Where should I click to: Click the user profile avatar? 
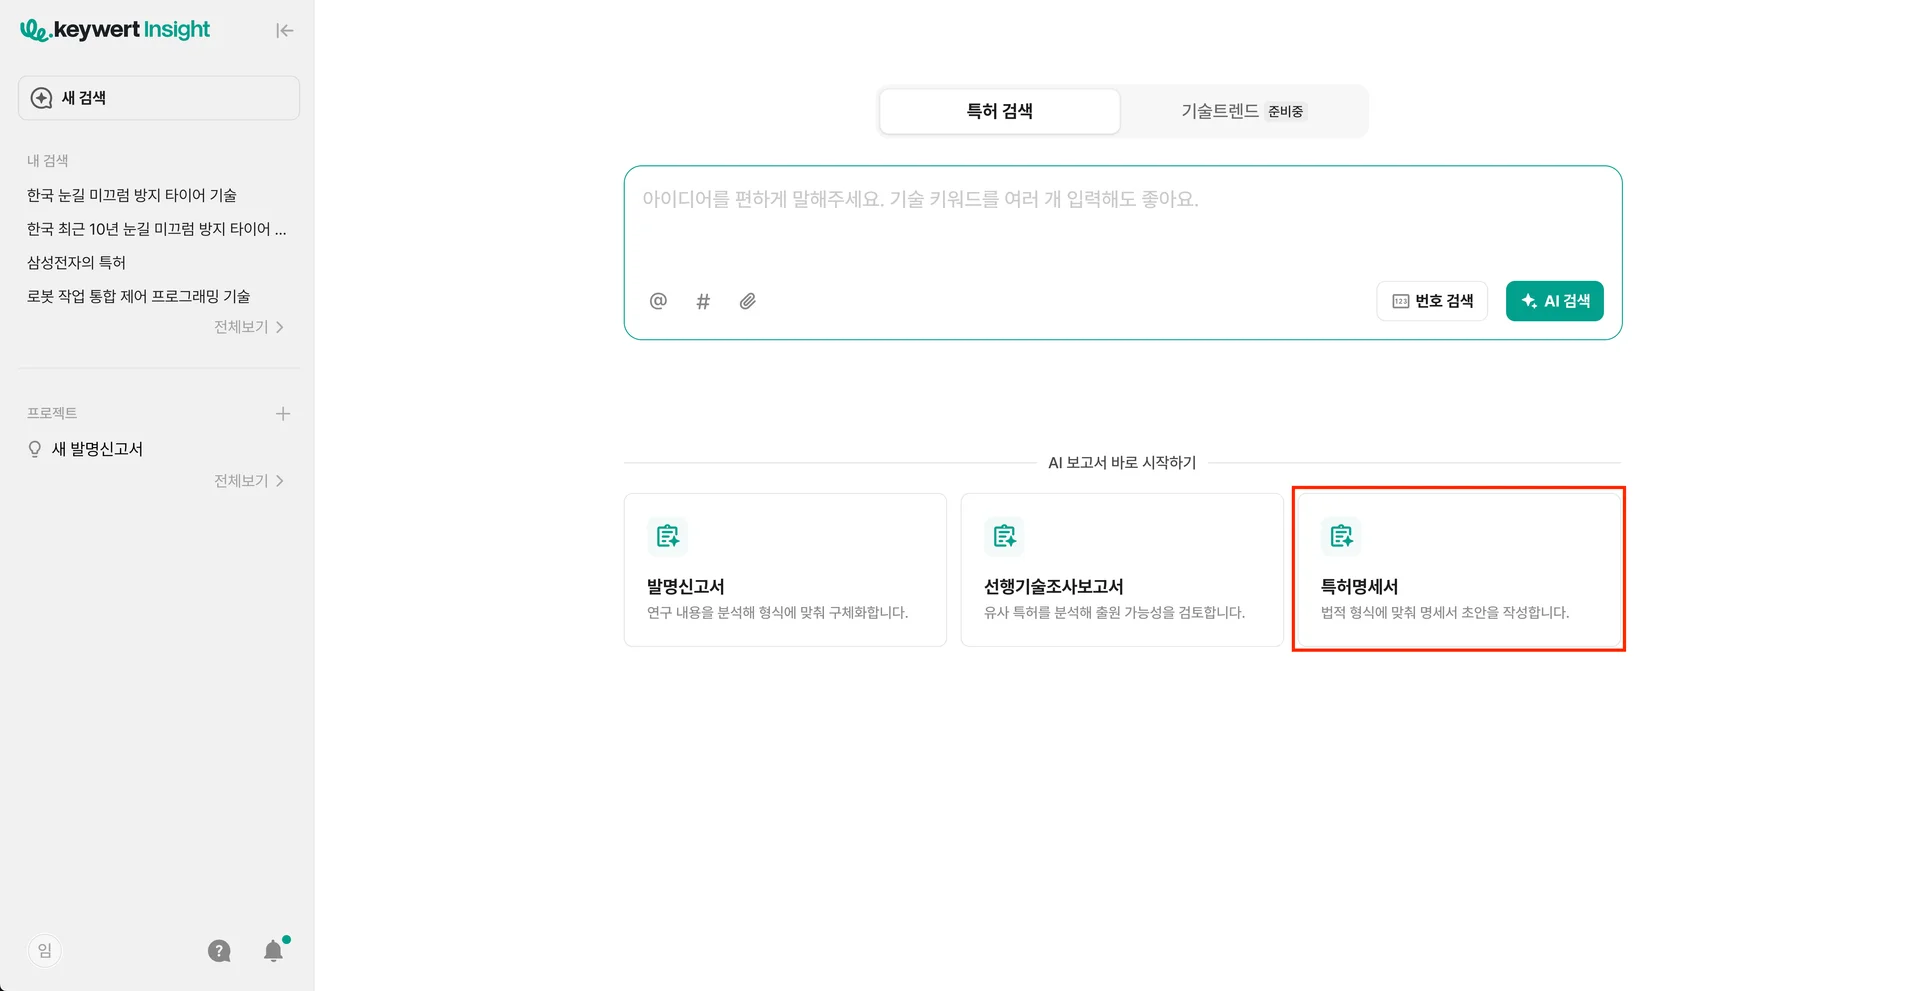tap(44, 951)
